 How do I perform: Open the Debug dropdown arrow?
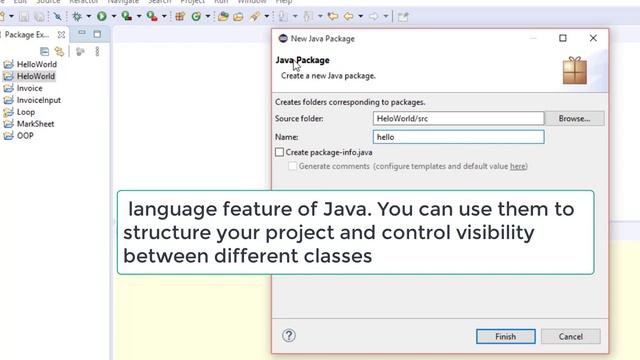coord(89,16)
